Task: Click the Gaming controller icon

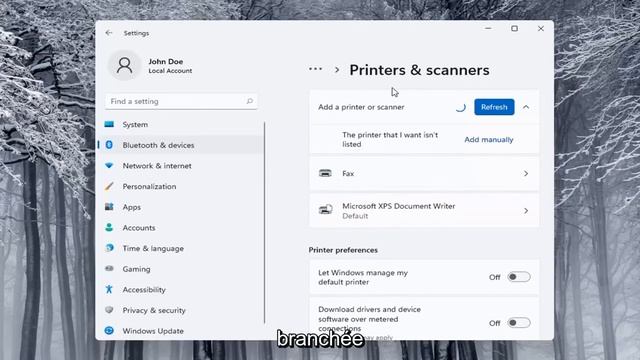Action: [109, 269]
